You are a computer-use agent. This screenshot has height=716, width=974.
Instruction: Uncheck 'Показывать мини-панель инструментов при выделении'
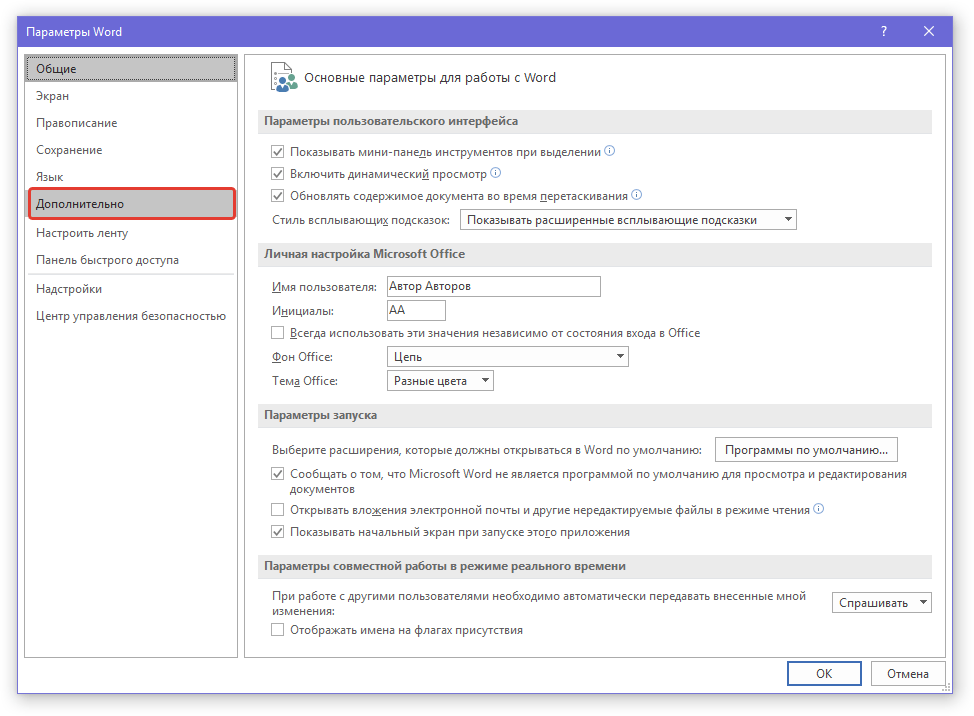coord(278,153)
